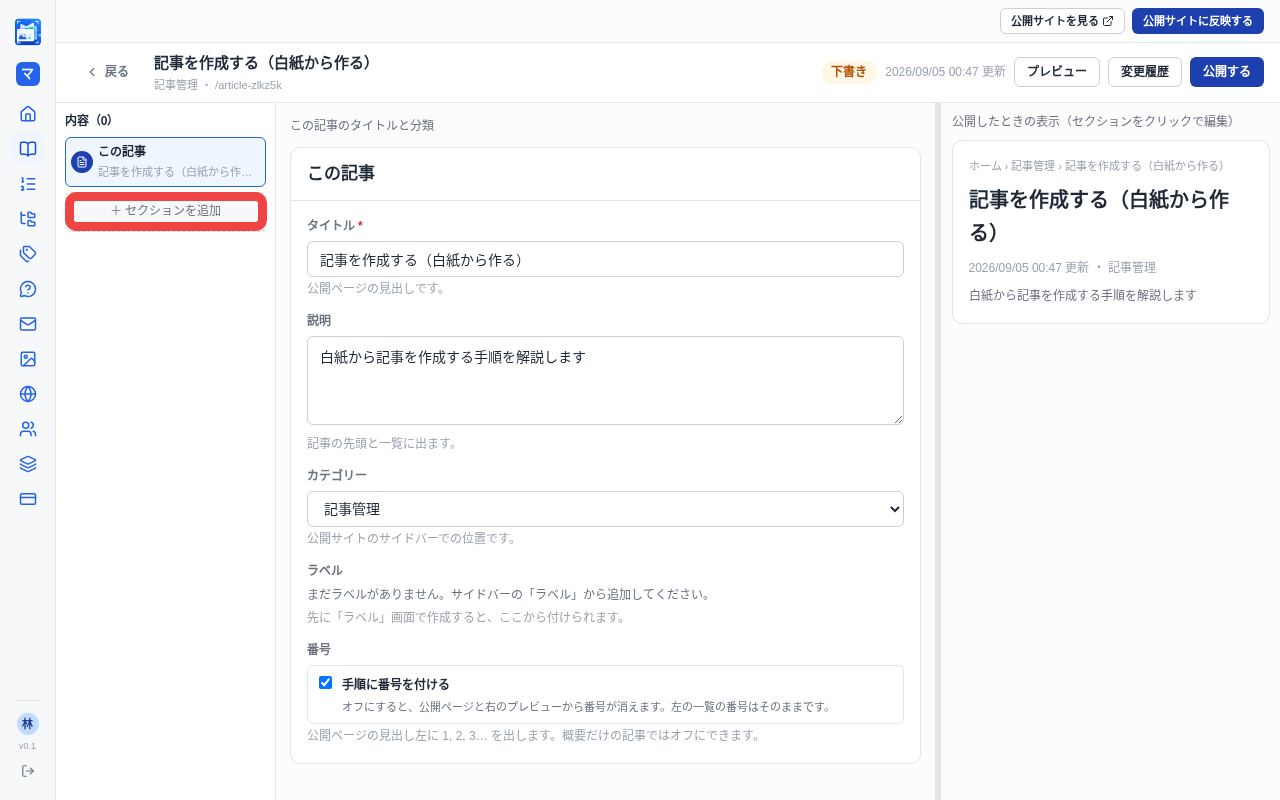Image resolution: width=1280 pixels, height=800 pixels.
Task: Open the numbered list icon
Action: [x=28, y=184]
